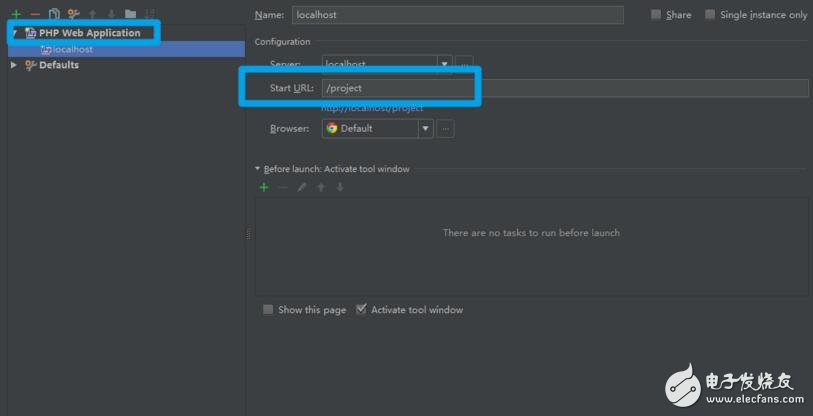Click the green add configuration plus icon
813x416 pixels.
click(x=16, y=14)
